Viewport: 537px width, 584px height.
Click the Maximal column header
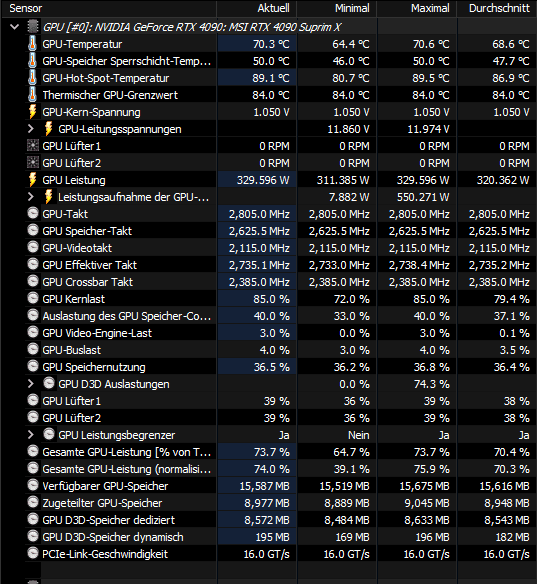tap(430, 8)
